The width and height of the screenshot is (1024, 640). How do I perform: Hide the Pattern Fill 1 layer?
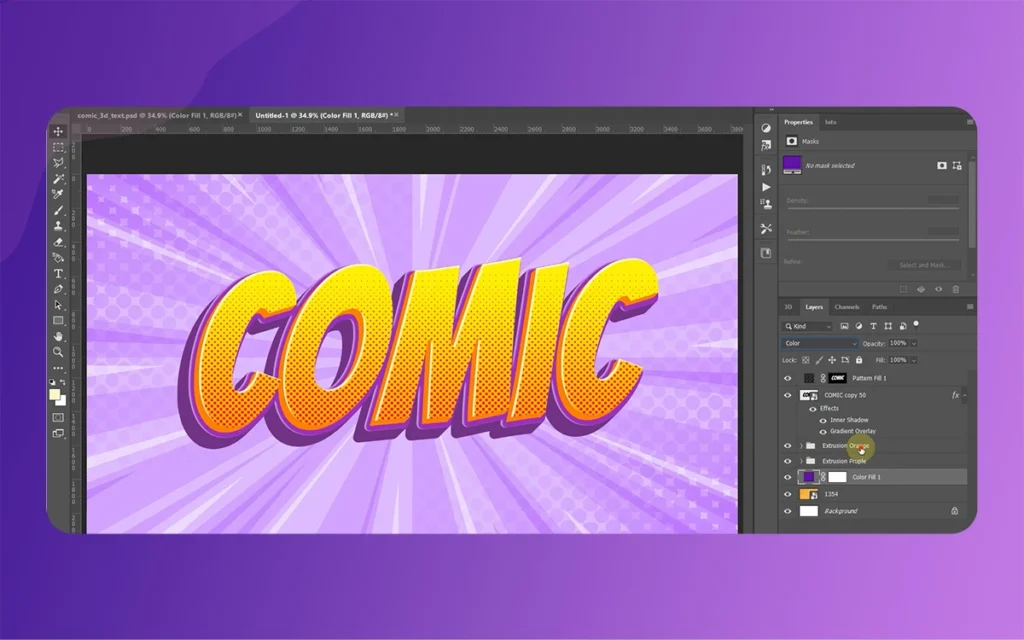point(788,378)
